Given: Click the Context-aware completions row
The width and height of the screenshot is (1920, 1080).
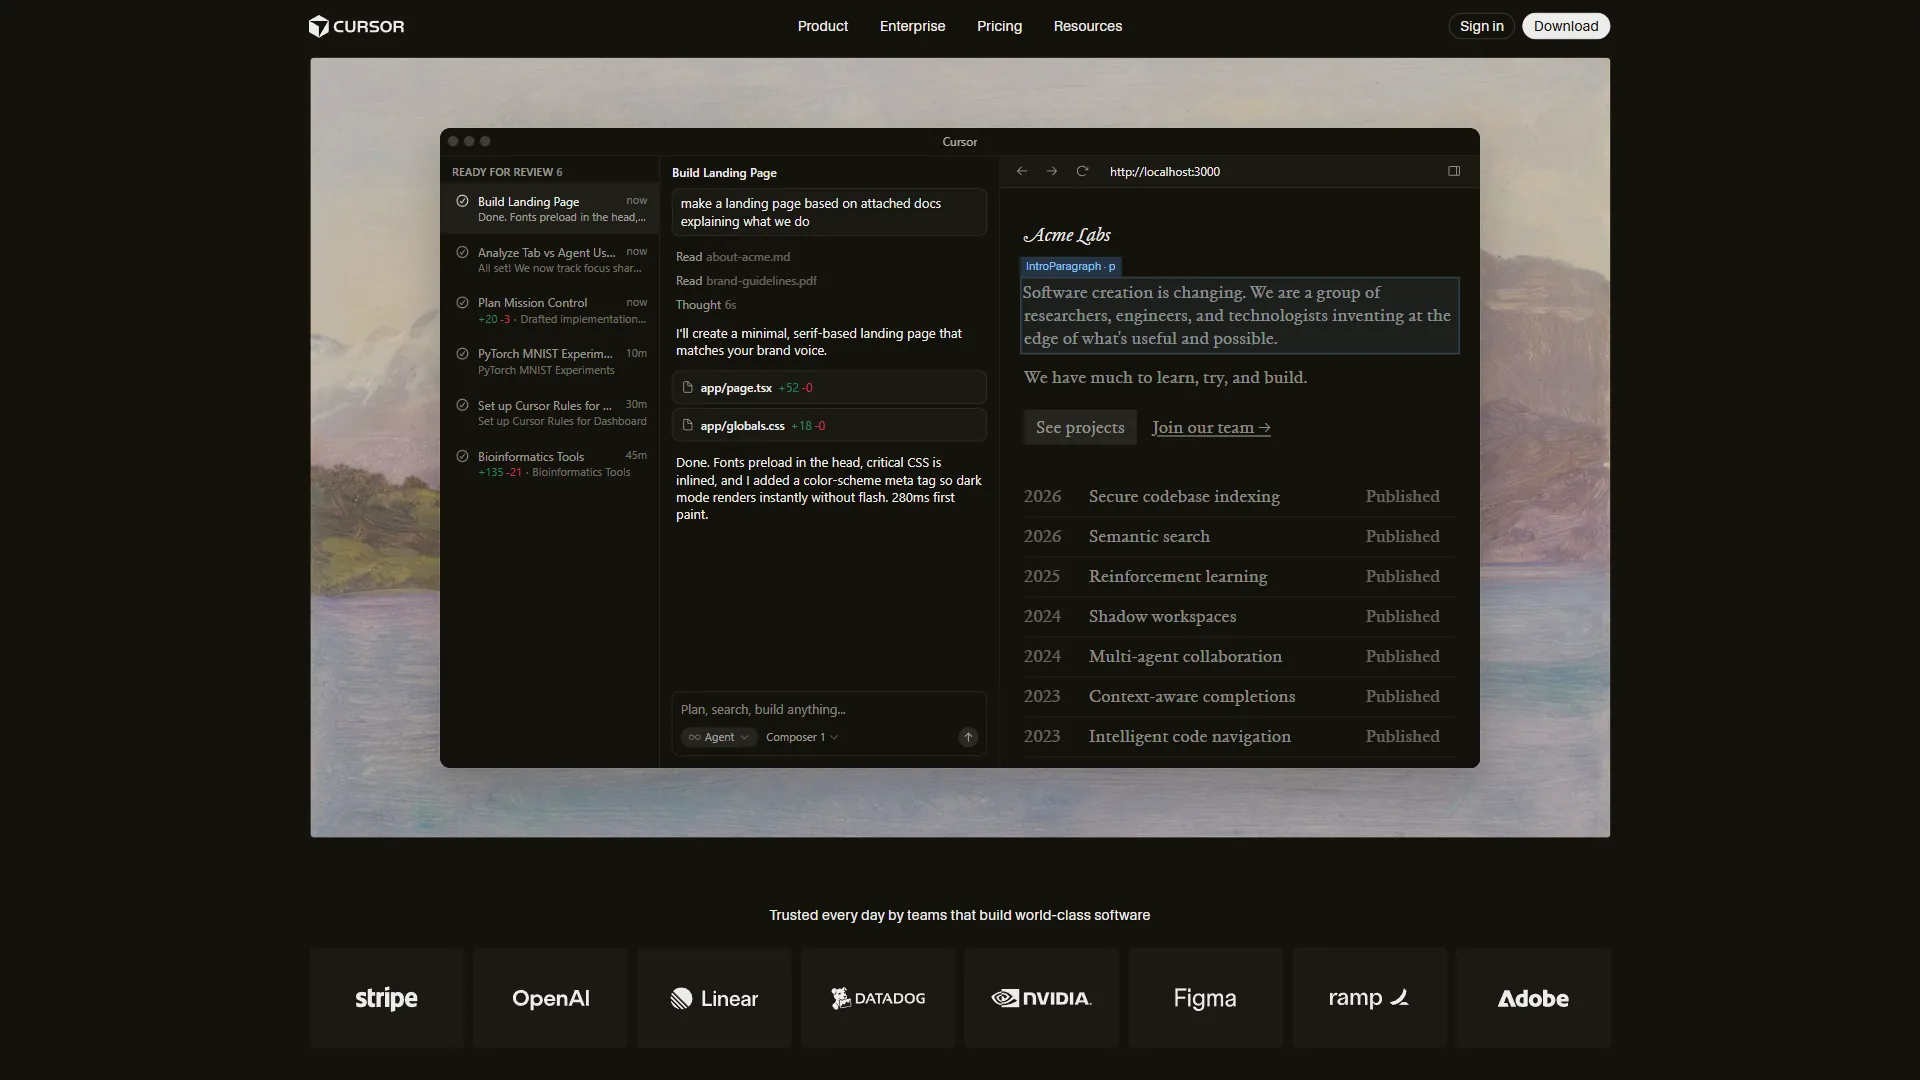Looking at the screenshot, I should pos(1239,696).
